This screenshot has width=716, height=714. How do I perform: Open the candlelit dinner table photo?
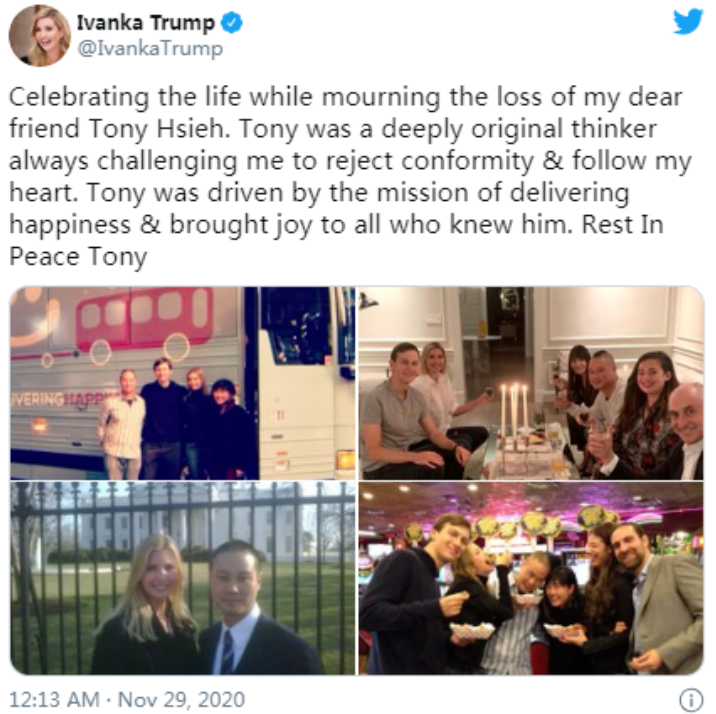point(531,383)
